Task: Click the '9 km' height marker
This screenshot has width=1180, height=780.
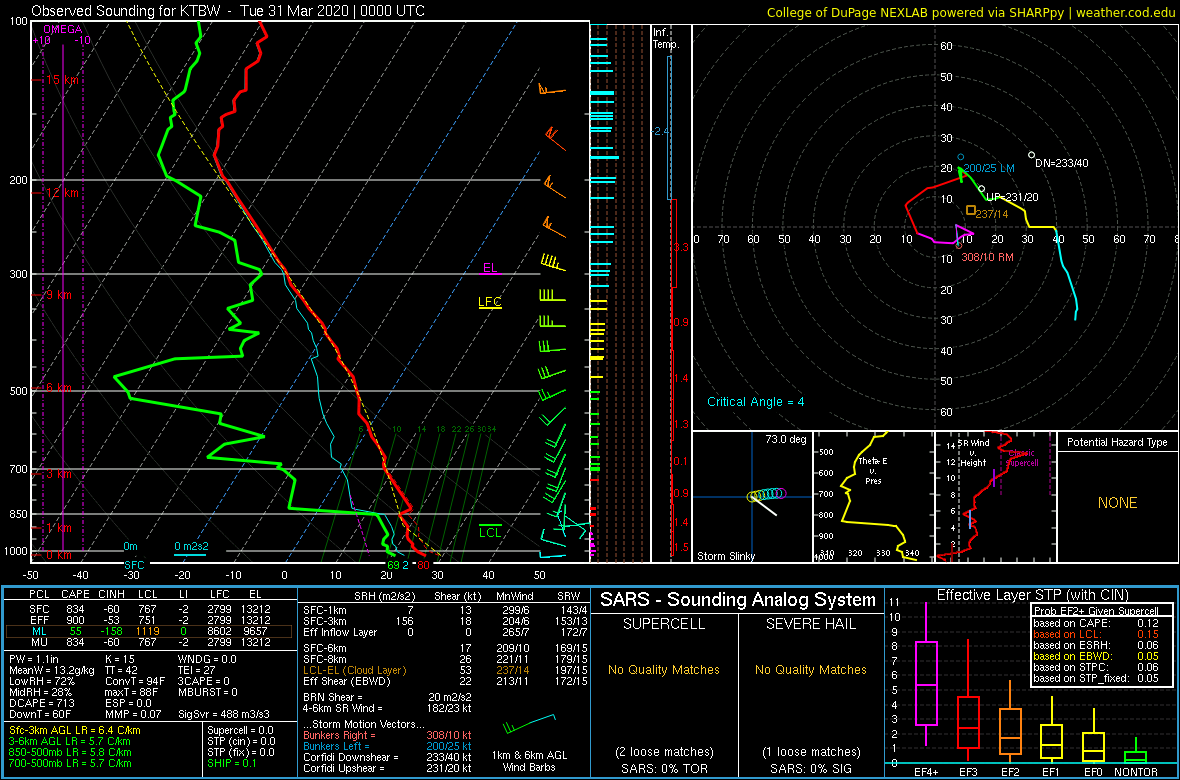Action: [58, 295]
